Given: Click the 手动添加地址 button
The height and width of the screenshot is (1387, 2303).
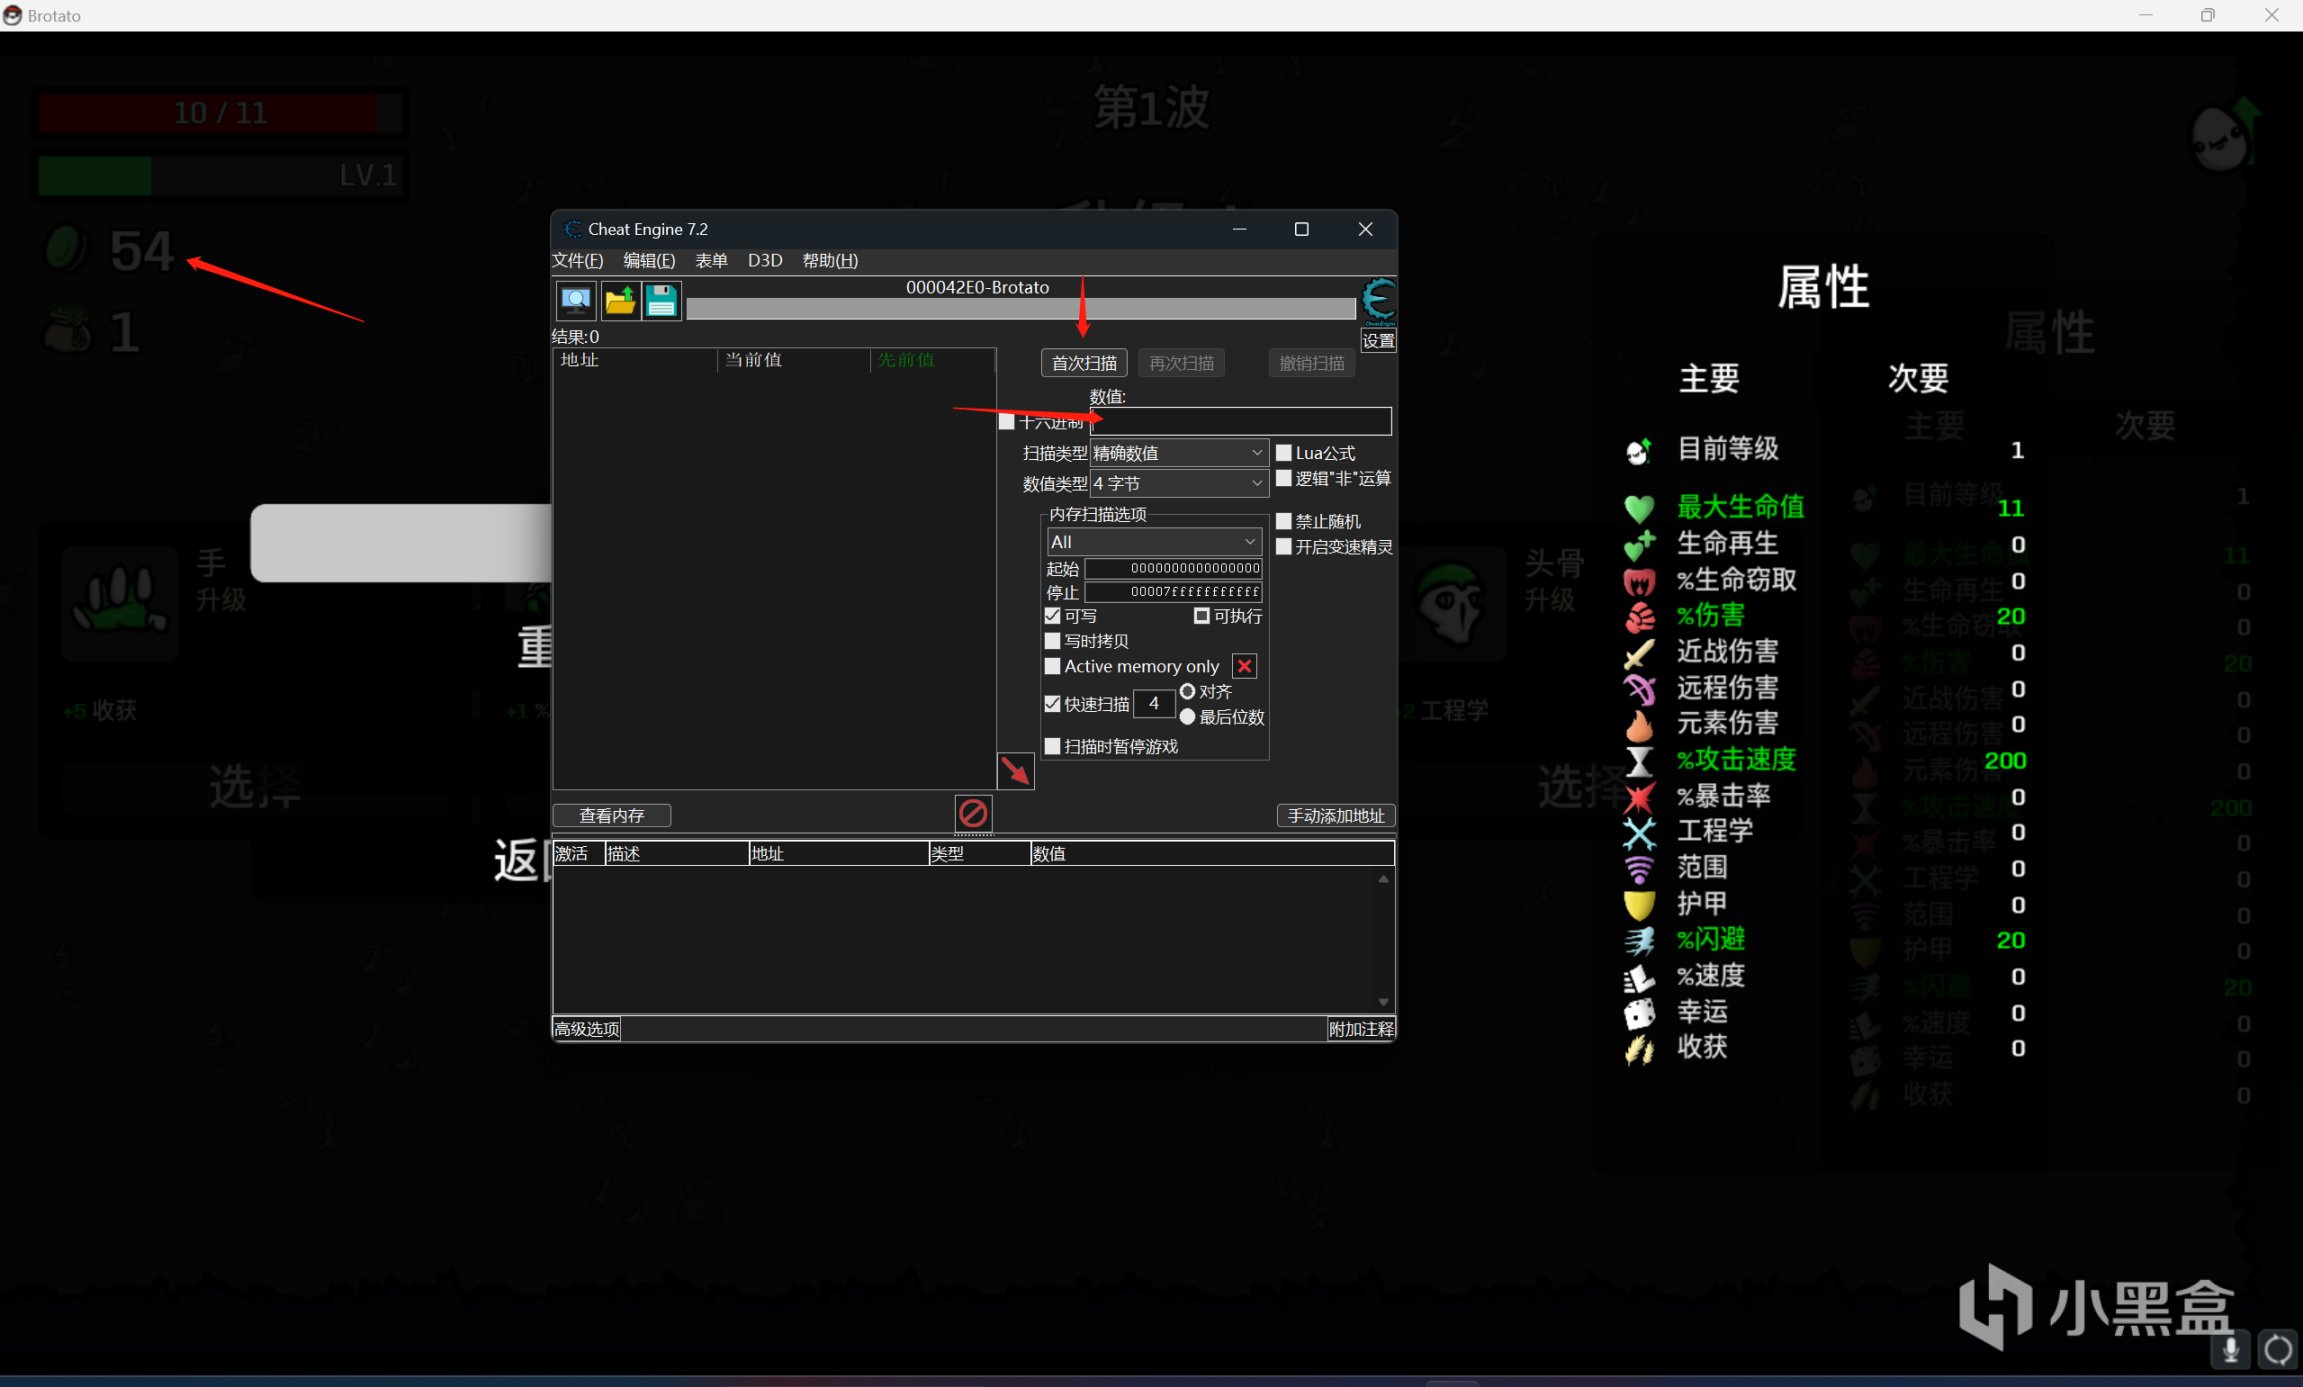Looking at the screenshot, I should pos(1335,816).
